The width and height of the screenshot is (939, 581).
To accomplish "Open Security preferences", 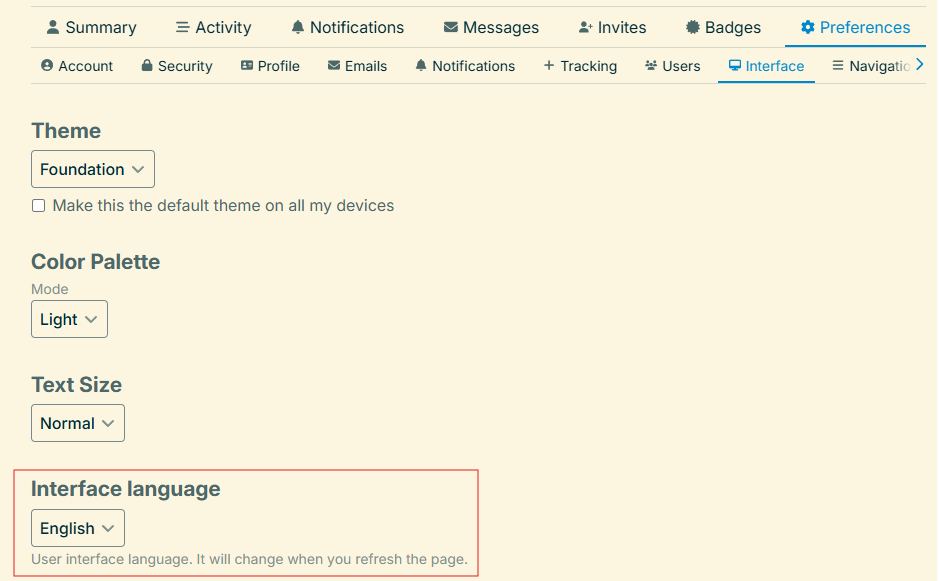I will coord(177,66).
